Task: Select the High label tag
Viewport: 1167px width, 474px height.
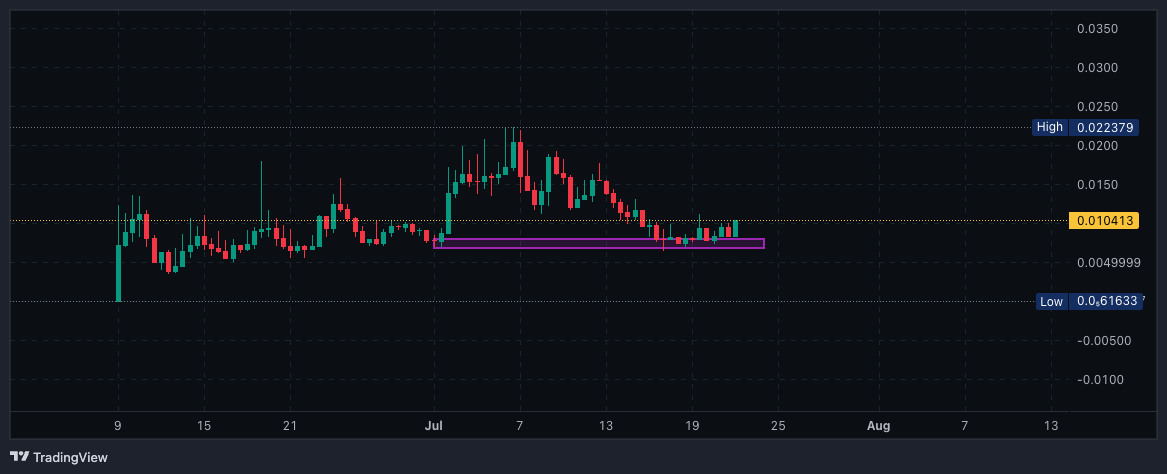Action: 1049,127
